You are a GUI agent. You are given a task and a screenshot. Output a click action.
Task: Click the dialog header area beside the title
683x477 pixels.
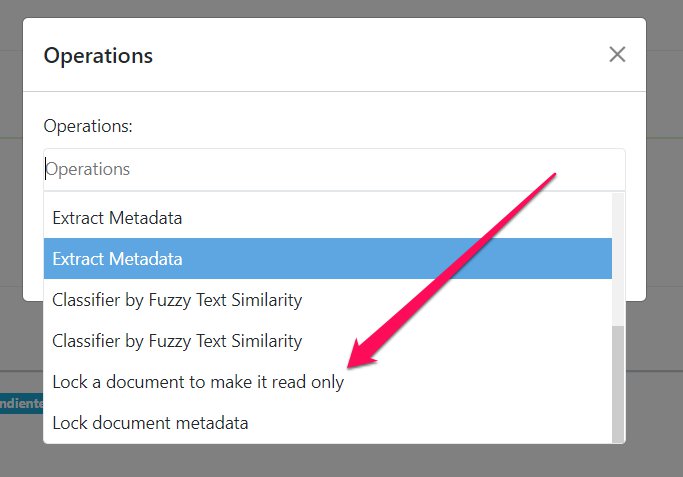[380, 56]
